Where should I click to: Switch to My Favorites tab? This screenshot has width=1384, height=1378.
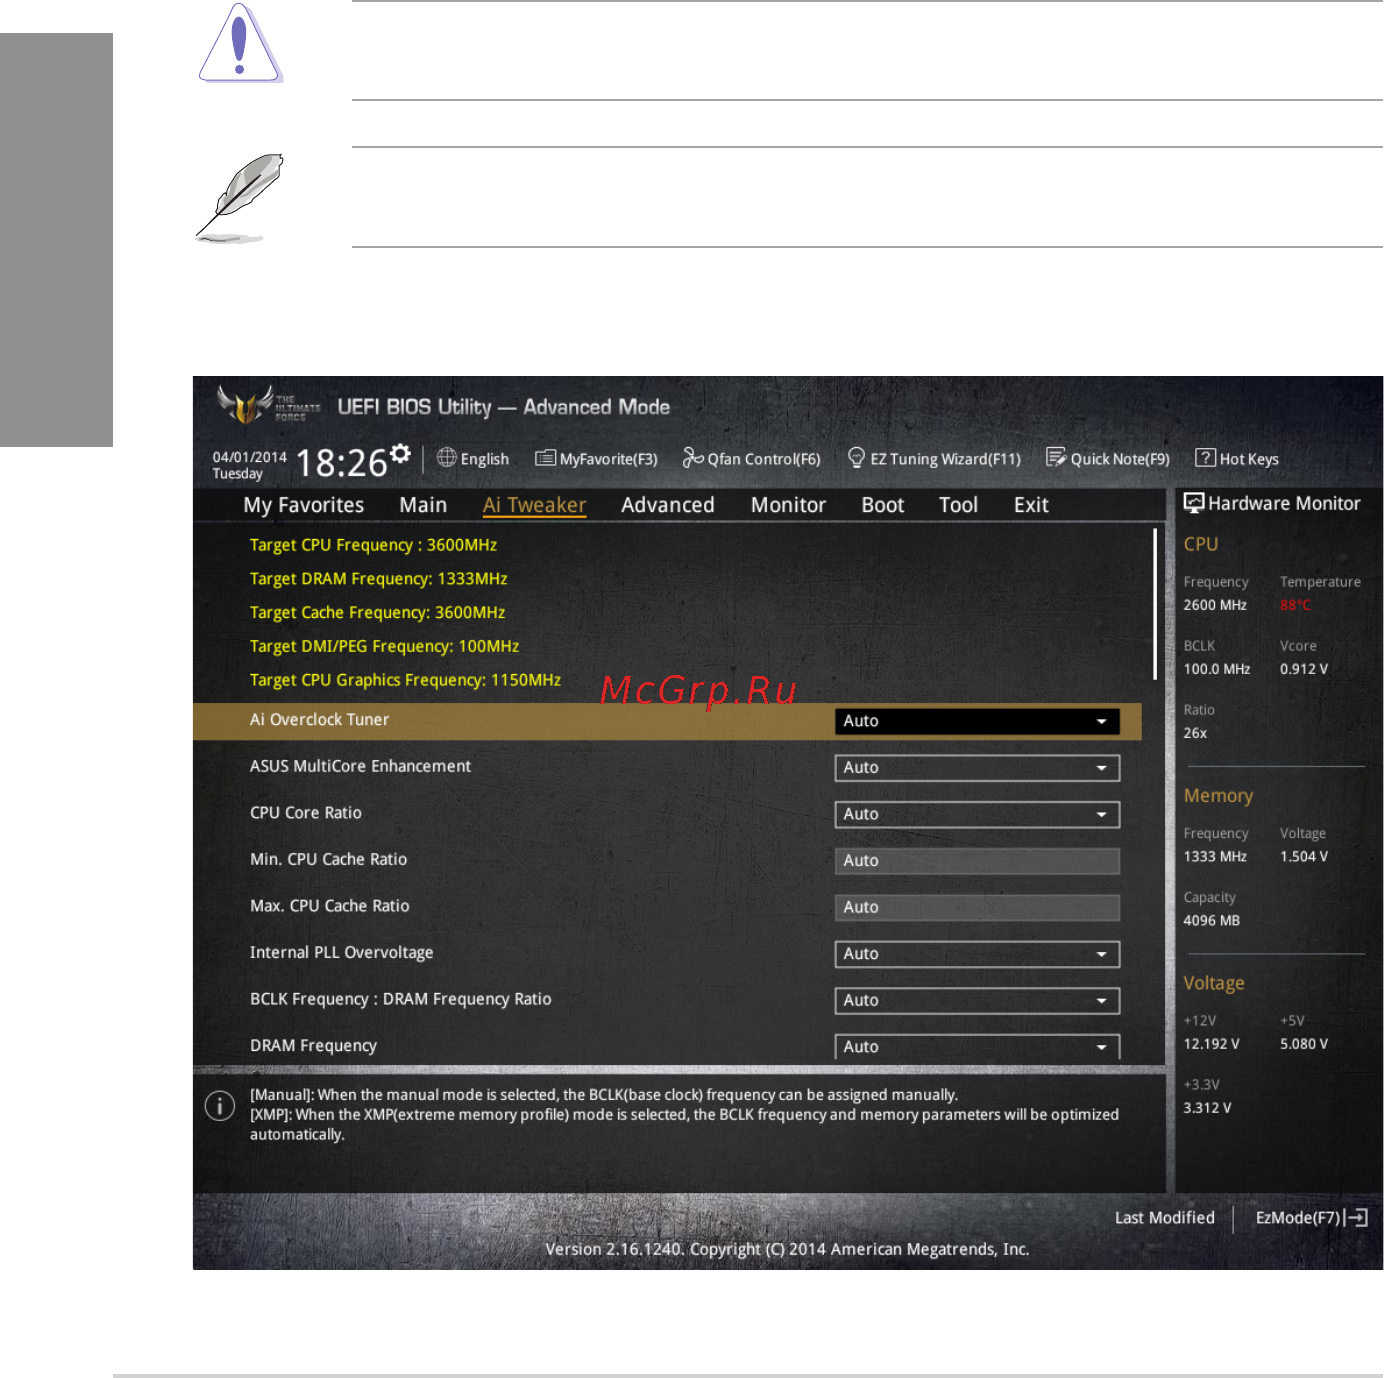click(x=304, y=505)
